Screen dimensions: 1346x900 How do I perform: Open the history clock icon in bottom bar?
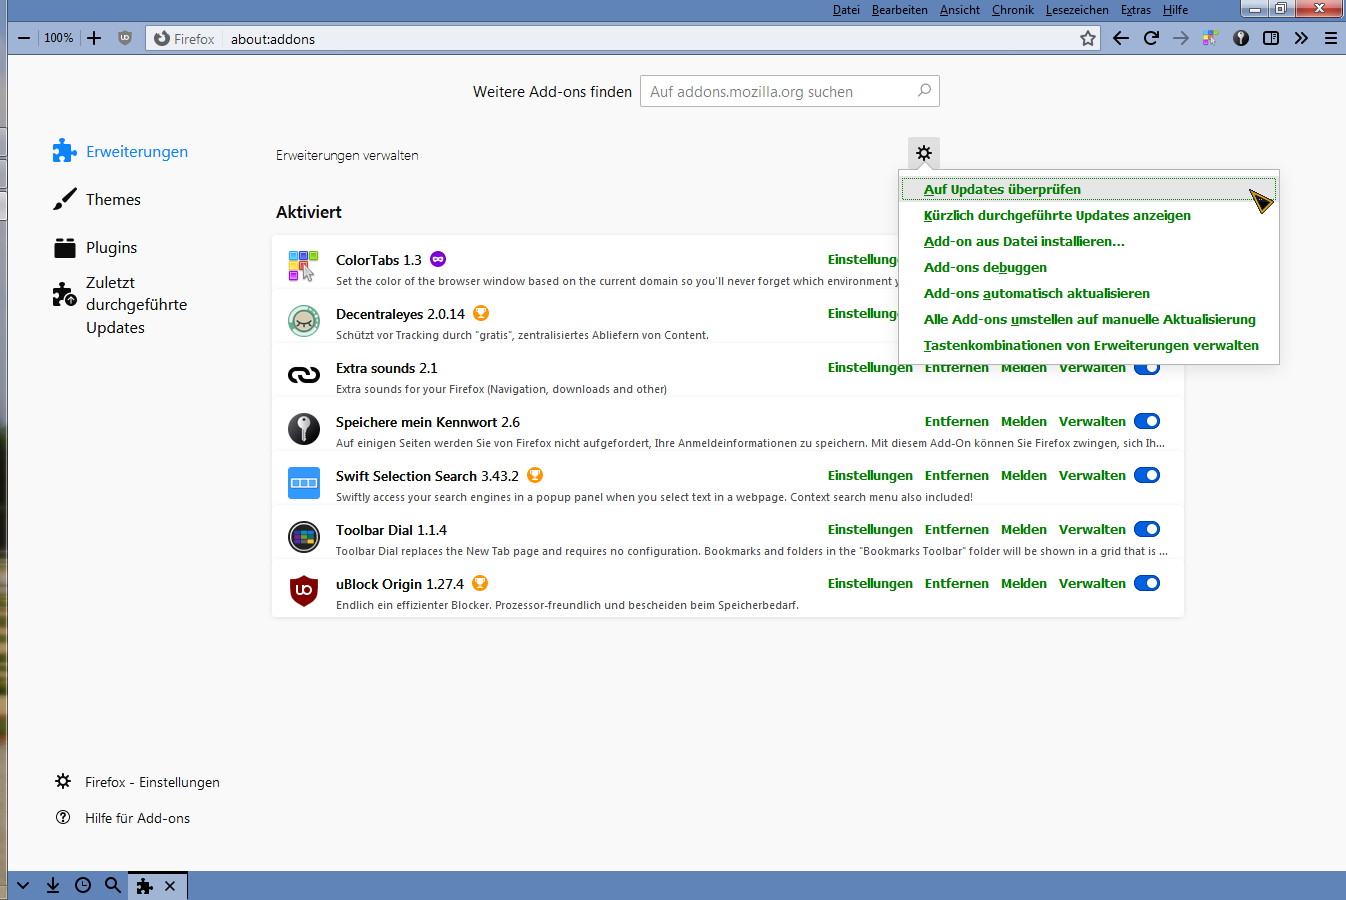tap(83, 885)
